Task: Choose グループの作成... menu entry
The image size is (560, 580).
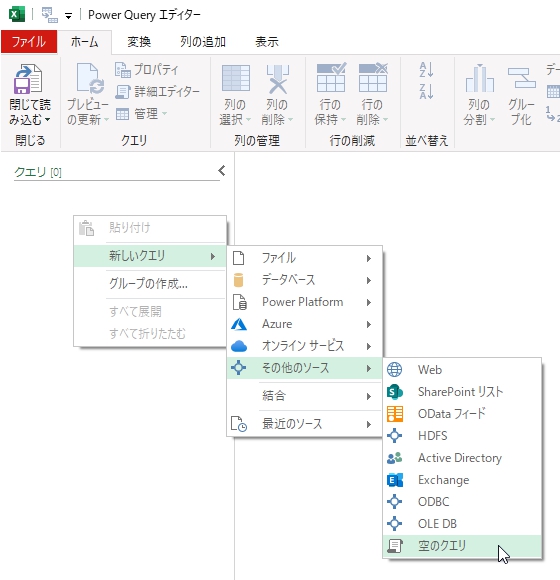Action: 150,284
